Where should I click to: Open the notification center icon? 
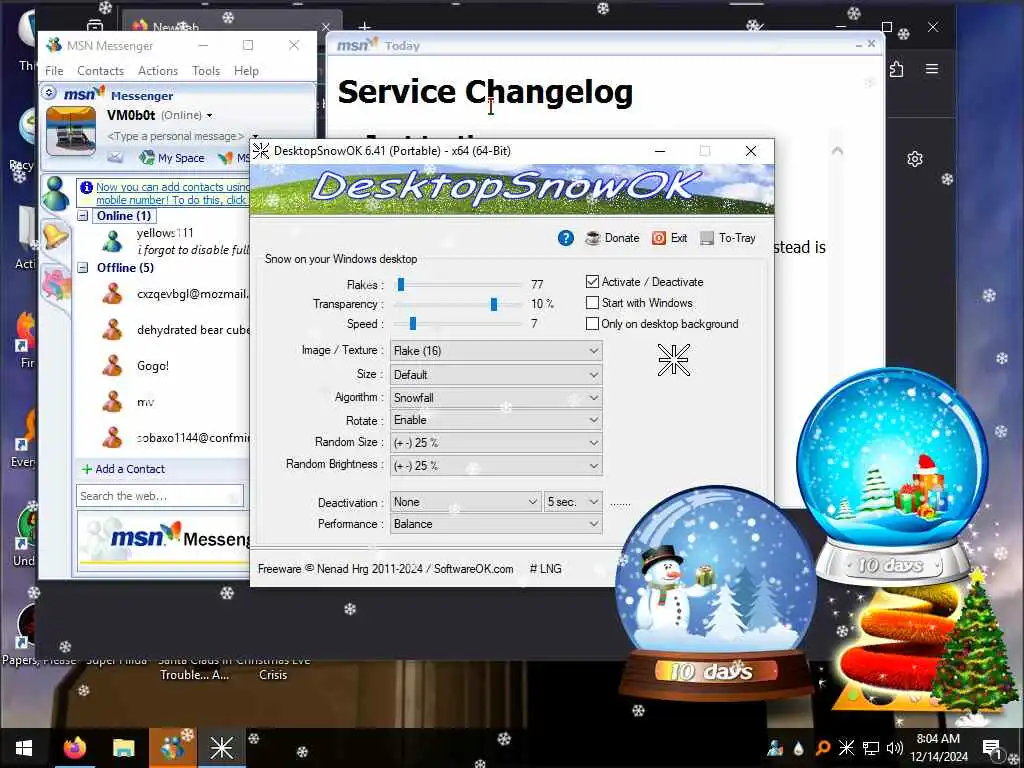[991, 748]
